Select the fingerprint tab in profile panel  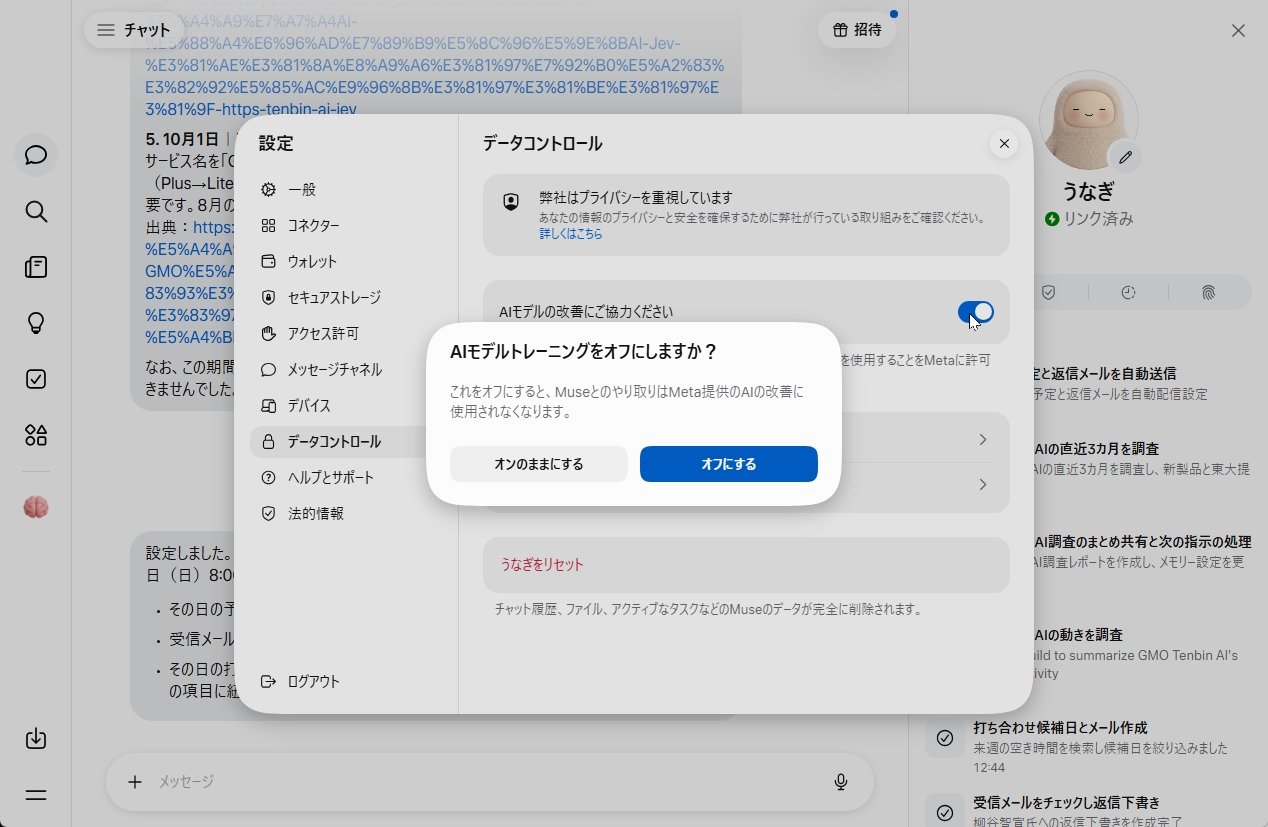point(1208,293)
